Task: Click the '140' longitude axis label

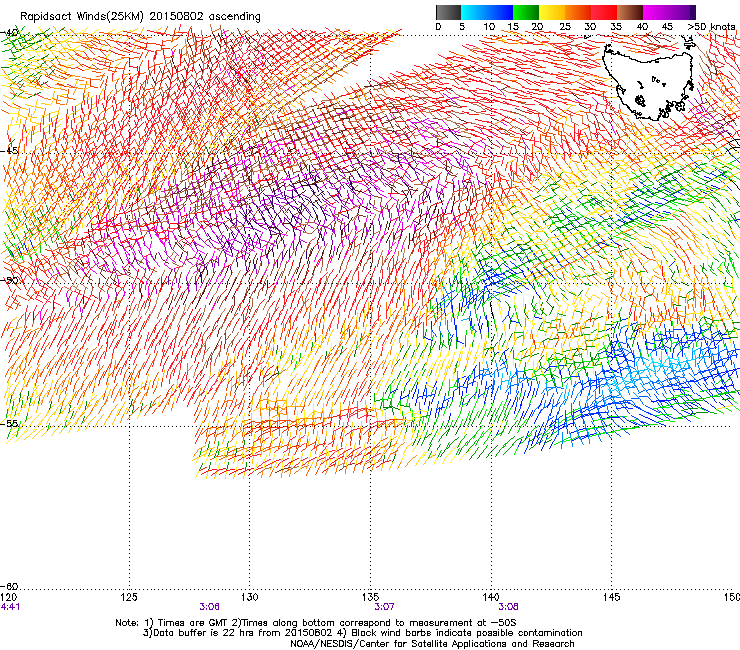Action: [x=491, y=597]
